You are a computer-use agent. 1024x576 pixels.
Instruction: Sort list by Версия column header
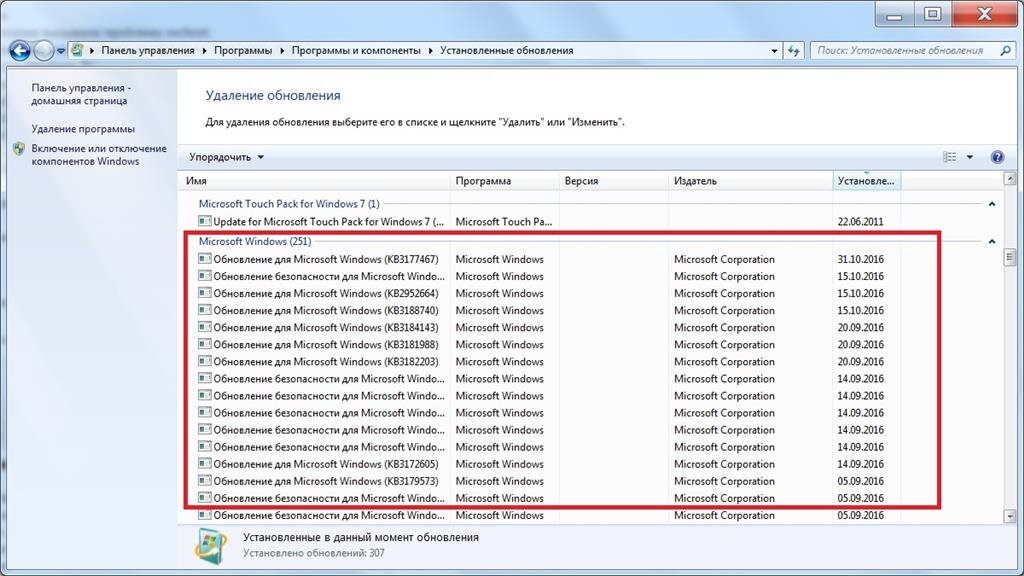[x=614, y=181]
